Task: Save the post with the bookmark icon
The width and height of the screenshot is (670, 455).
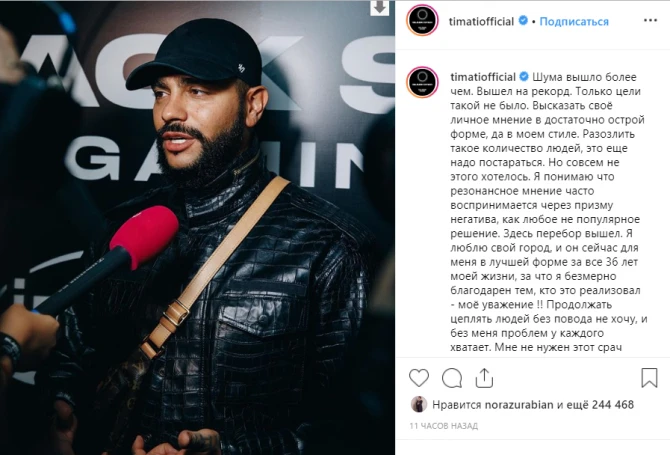Action: click(649, 378)
